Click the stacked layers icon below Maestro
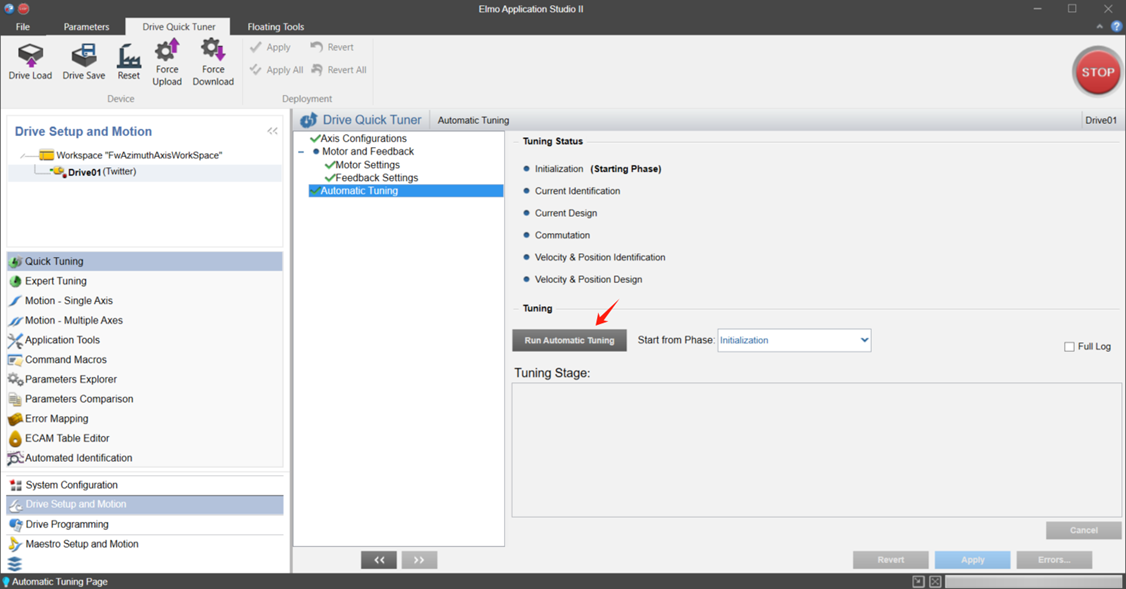This screenshot has height=589, width=1126. coord(15,564)
